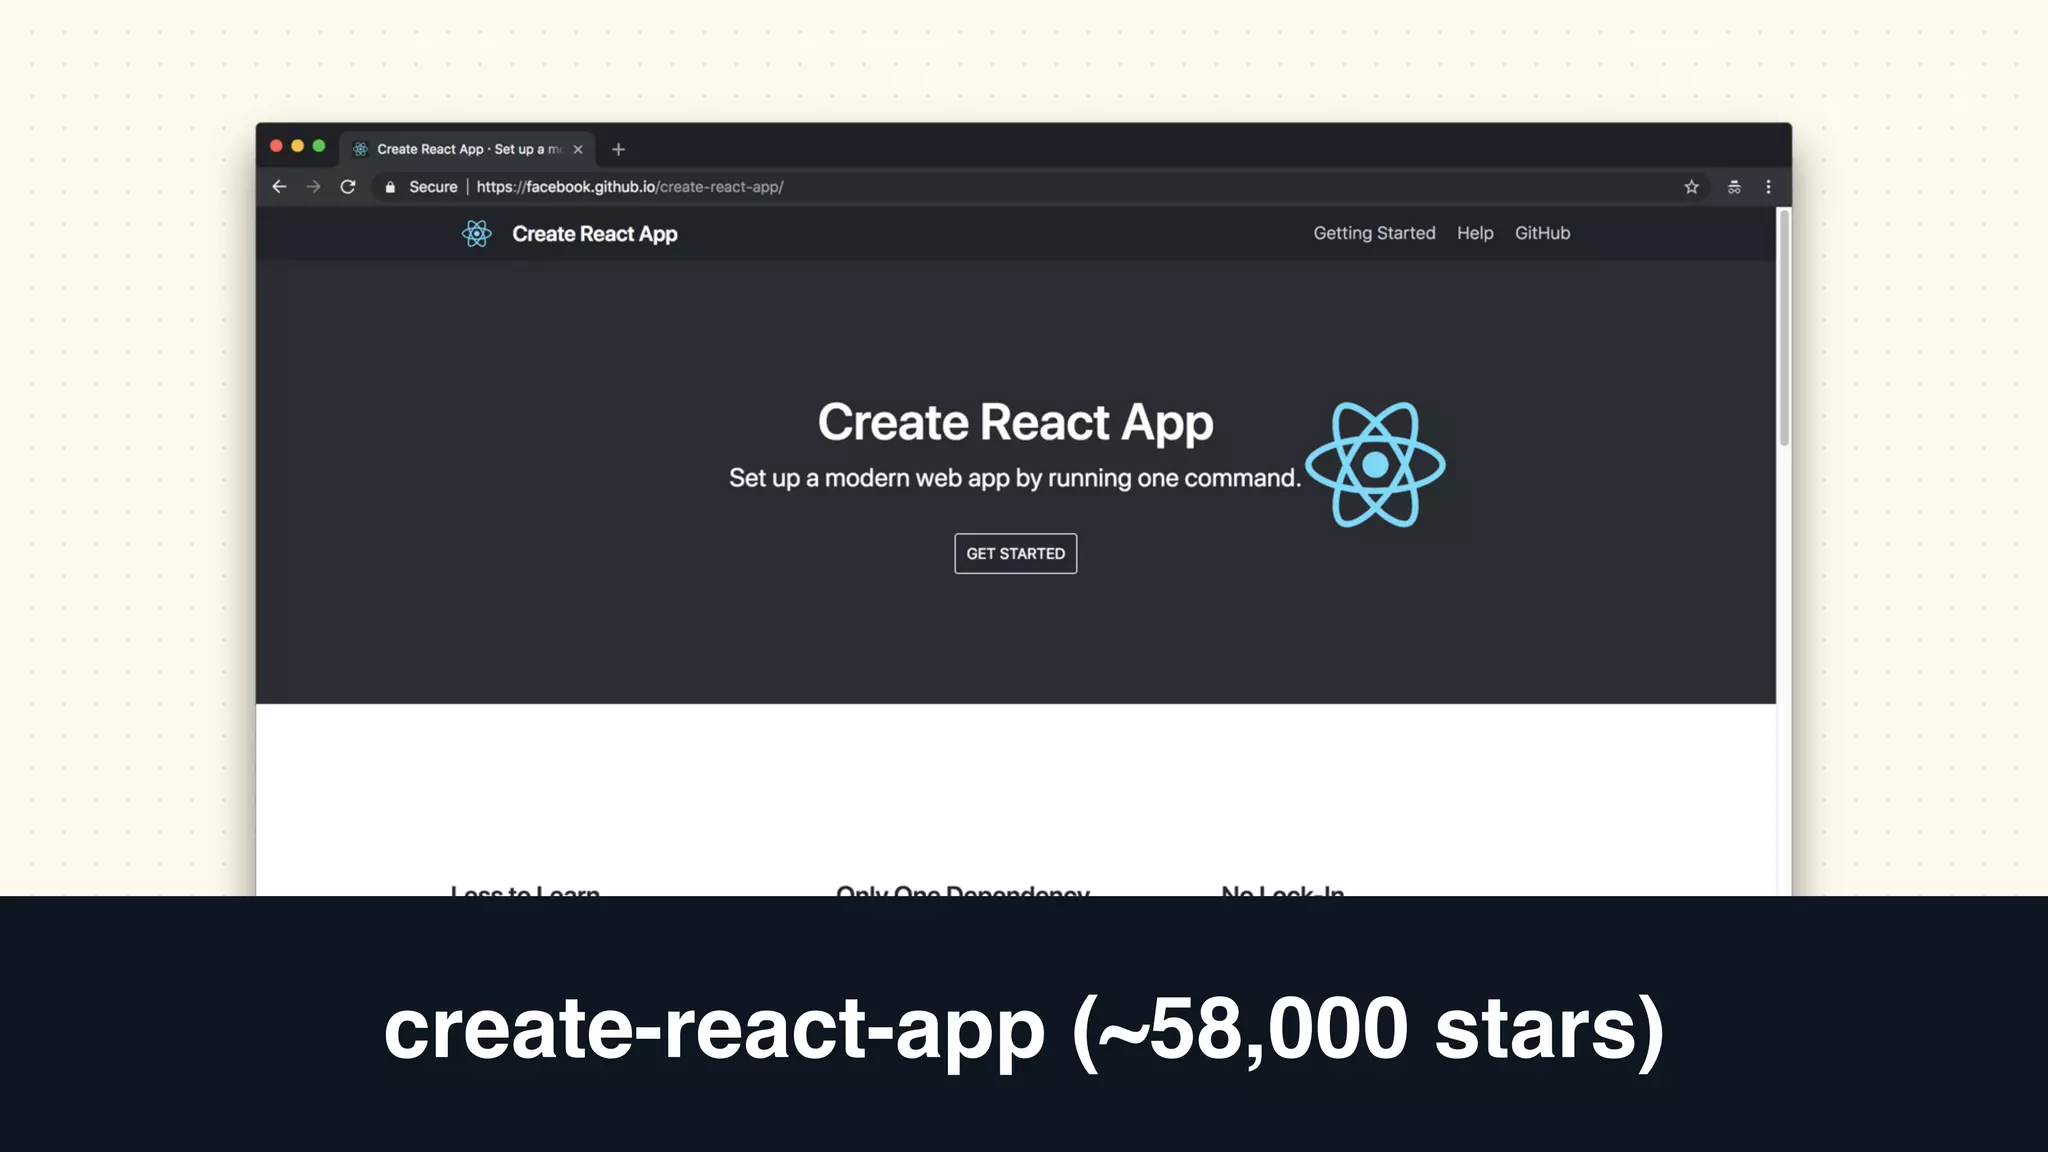Click the yellow minimize window button
The width and height of the screenshot is (2048, 1152).
(x=297, y=146)
